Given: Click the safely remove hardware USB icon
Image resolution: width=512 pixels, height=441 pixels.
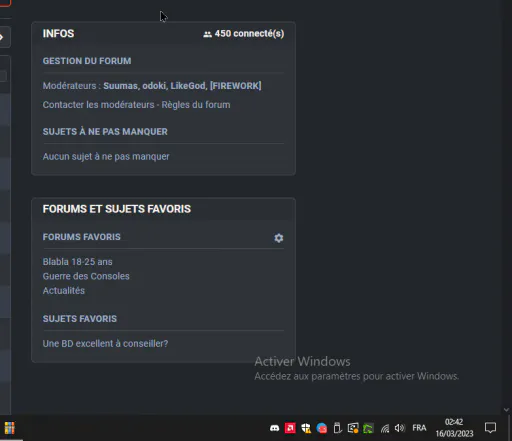Looking at the screenshot, I should click(337, 428).
